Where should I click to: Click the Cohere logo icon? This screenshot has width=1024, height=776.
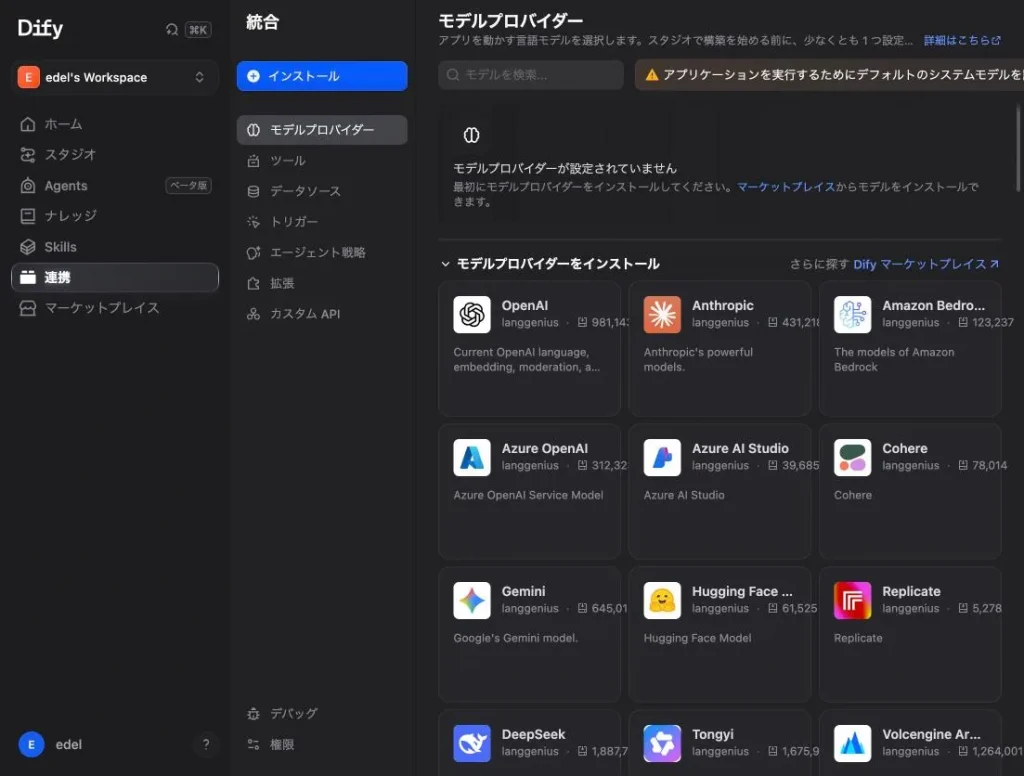click(x=852, y=457)
